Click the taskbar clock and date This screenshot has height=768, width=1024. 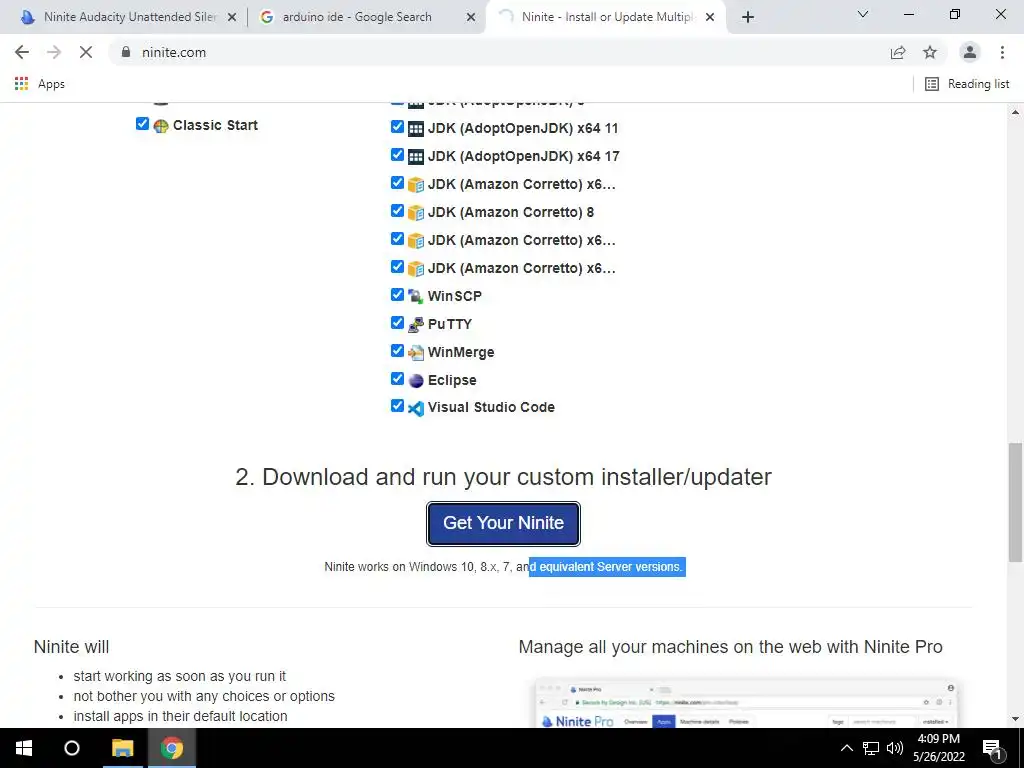pos(938,748)
